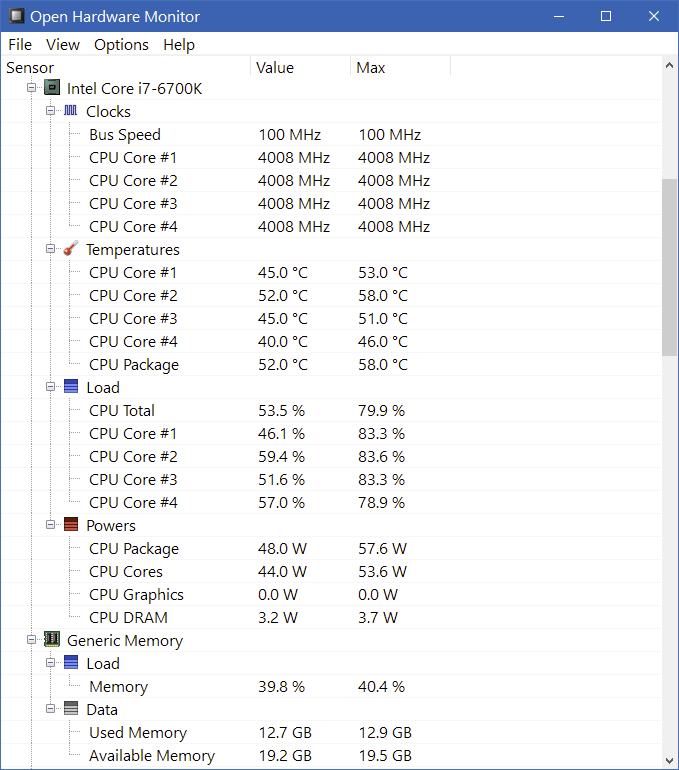
Task: Click the Open Hardware Monitor title bar icon
Action: pyautogui.click(x=16, y=16)
